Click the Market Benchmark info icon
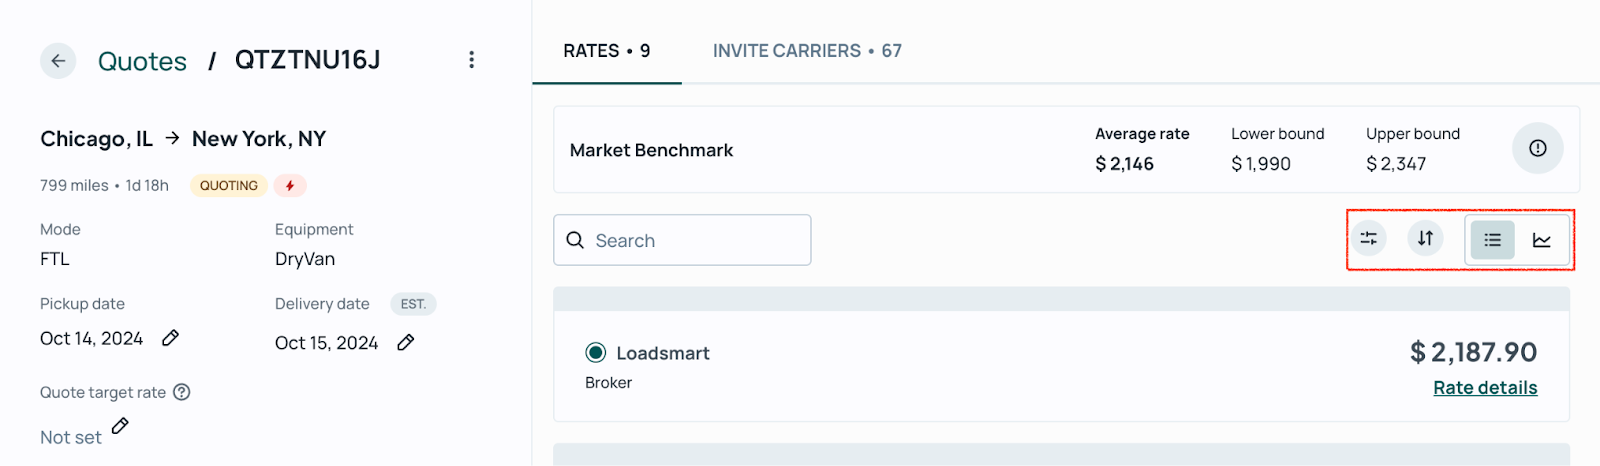This screenshot has width=1600, height=466. [1538, 148]
